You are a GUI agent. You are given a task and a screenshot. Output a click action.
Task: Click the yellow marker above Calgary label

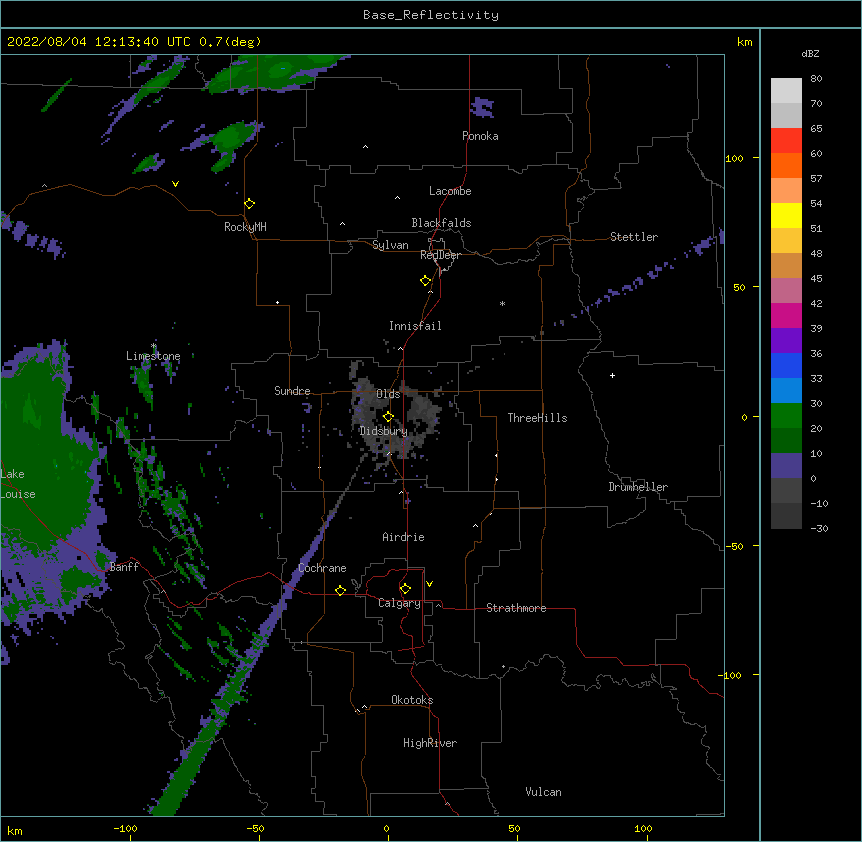click(405, 589)
